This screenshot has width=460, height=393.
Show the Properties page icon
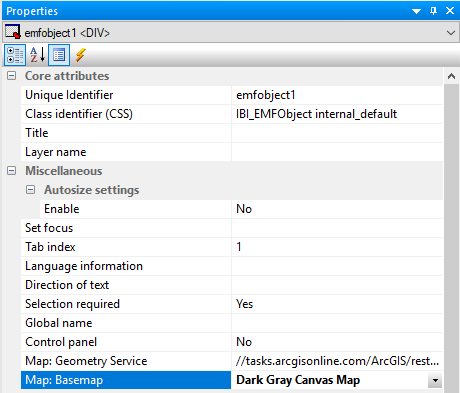coord(59,55)
